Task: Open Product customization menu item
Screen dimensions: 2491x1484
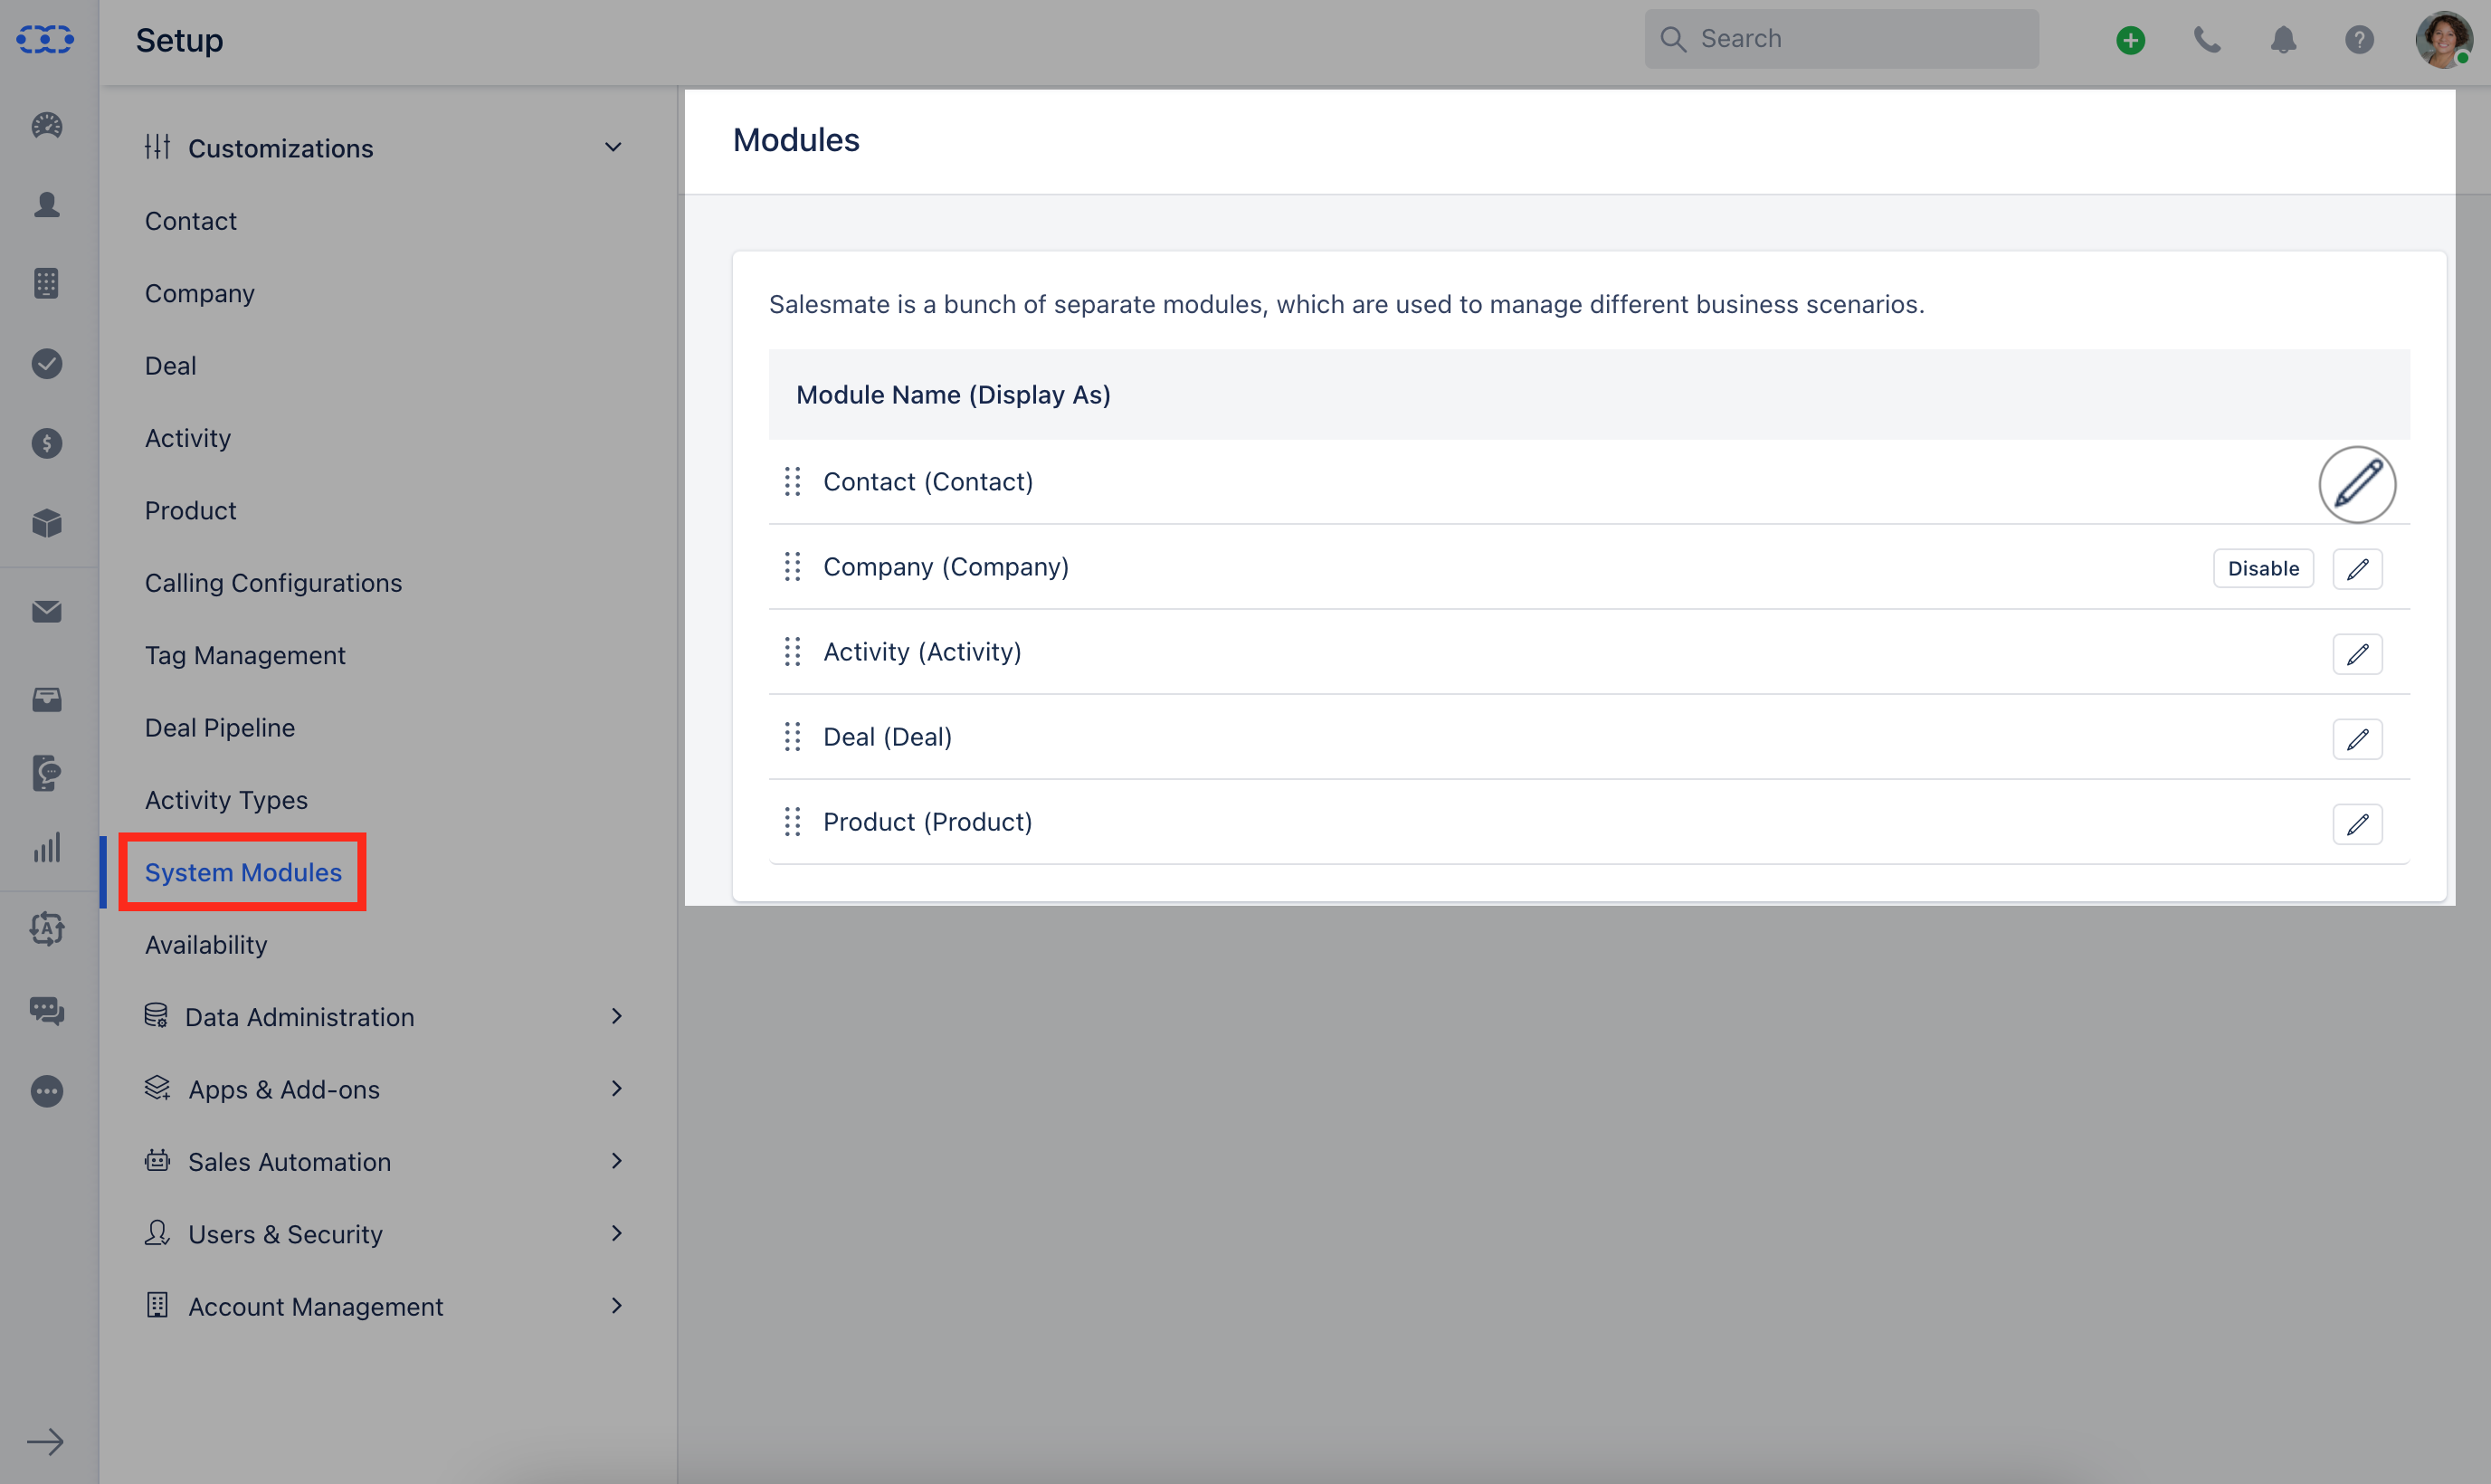Action: coord(190,510)
